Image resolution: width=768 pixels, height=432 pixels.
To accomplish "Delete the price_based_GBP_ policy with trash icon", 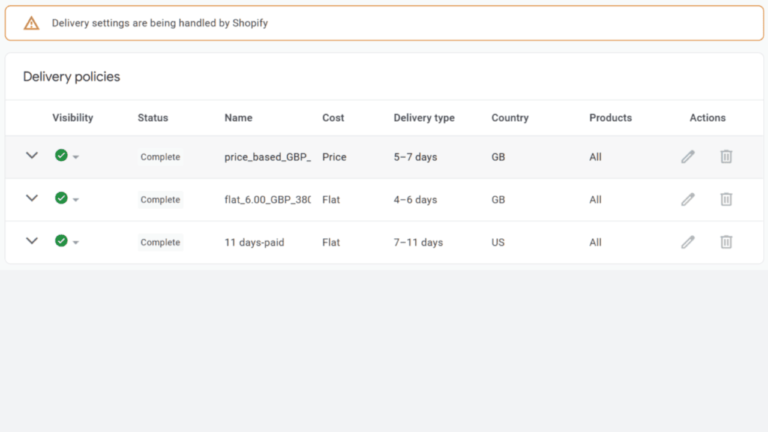I will (726, 157).
